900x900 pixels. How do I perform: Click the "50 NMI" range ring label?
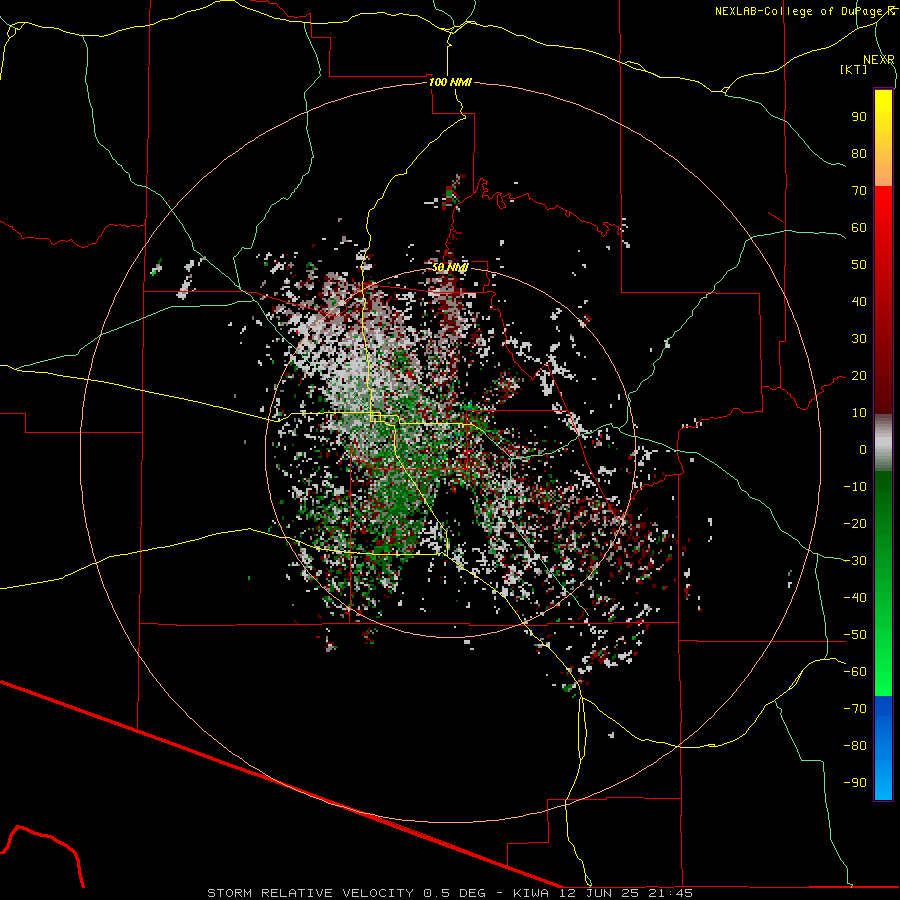tap(450, 267)
